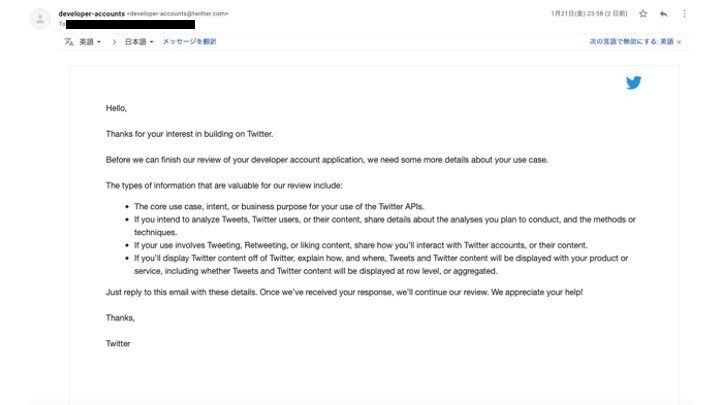Click the translate icon beside 英語
720x405 pixels.
pyautogui.click(x=69, y=42)
